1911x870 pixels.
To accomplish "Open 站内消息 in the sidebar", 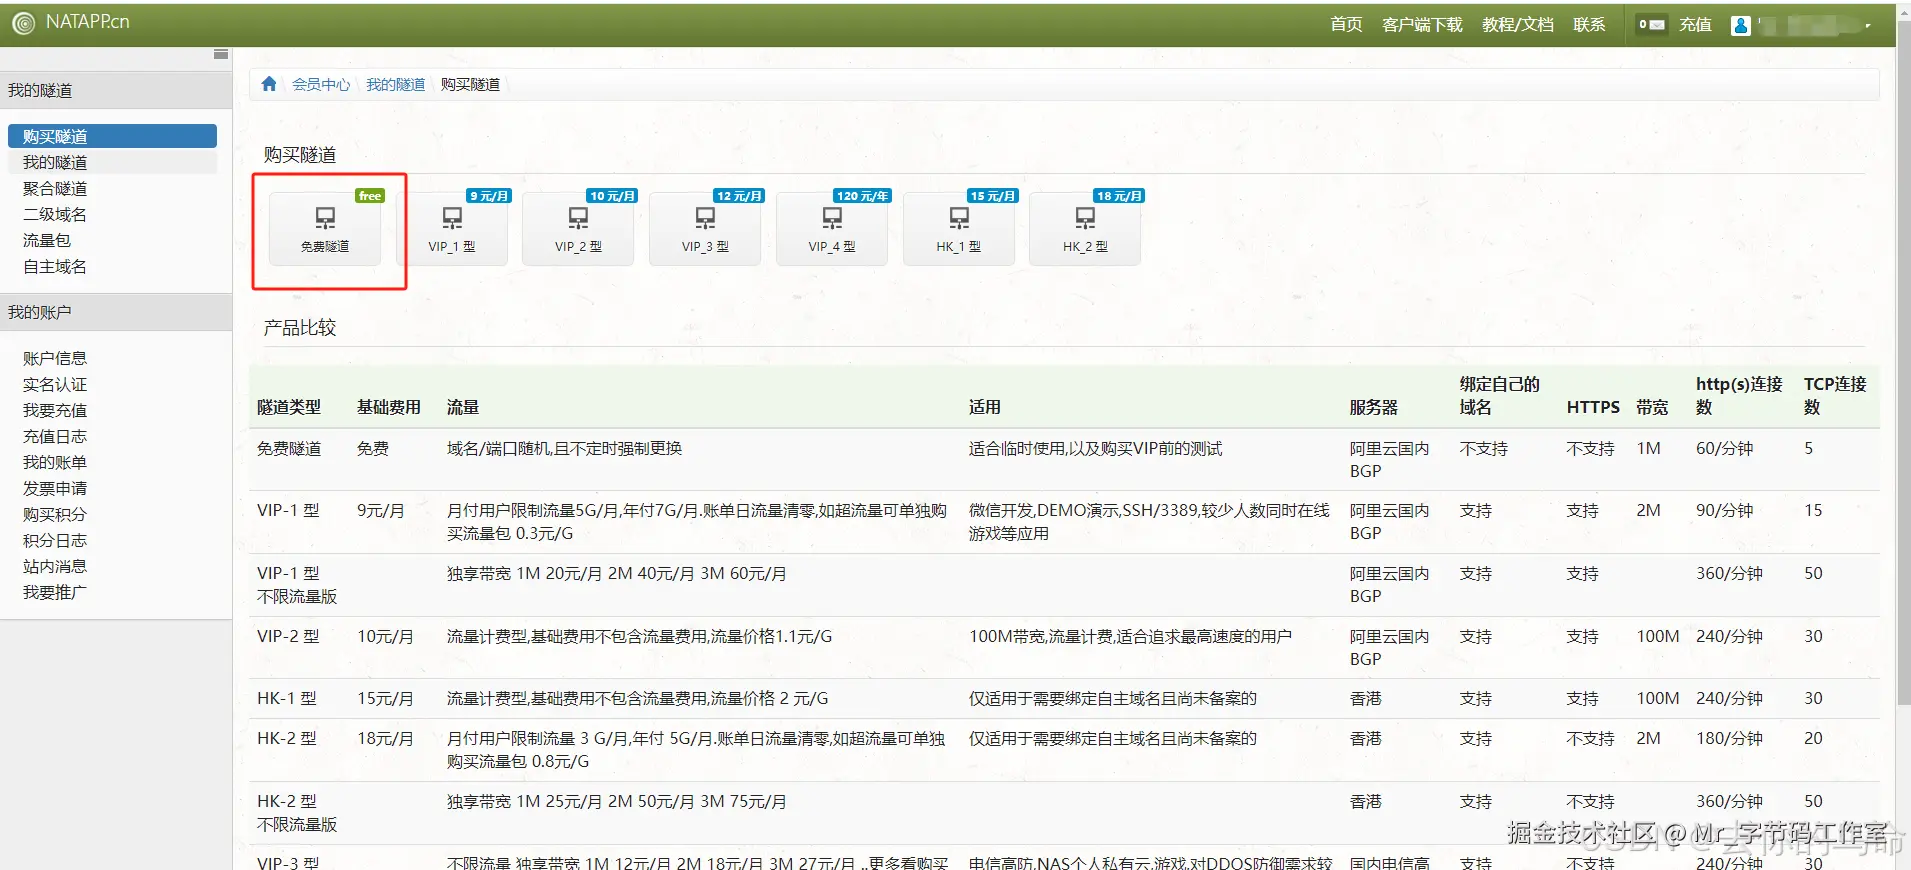I will pyautogui.click(x=55, y=566).
